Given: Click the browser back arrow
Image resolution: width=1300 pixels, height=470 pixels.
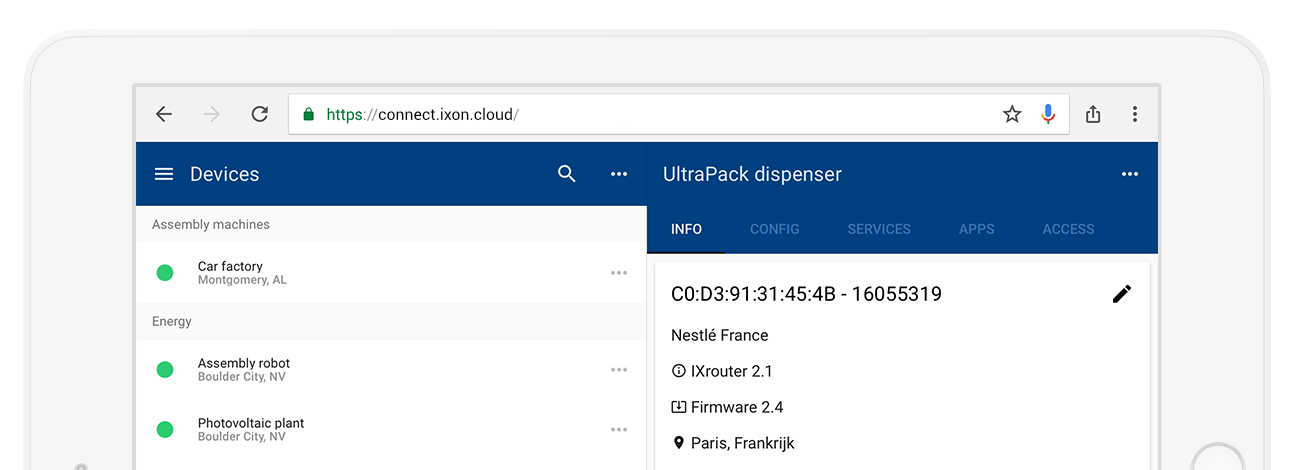Looking at the screenshot, I should pos(164,114).
